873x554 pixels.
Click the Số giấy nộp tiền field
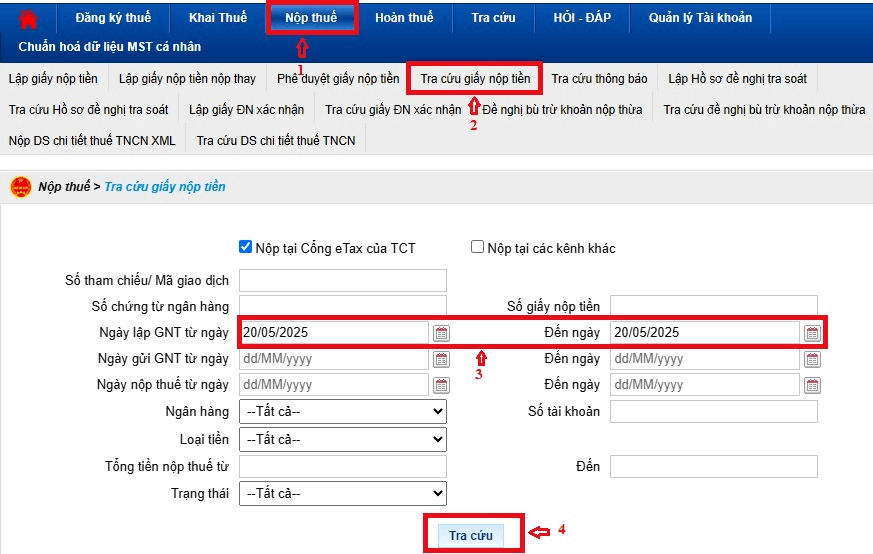[713, 306]
